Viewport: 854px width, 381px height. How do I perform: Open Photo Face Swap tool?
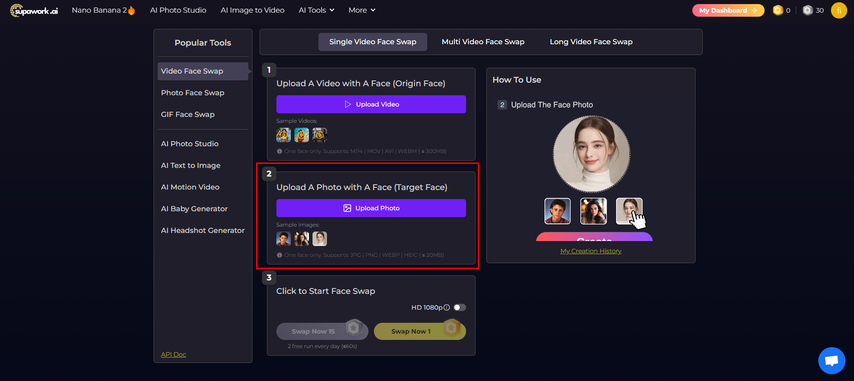coord(192,93)
